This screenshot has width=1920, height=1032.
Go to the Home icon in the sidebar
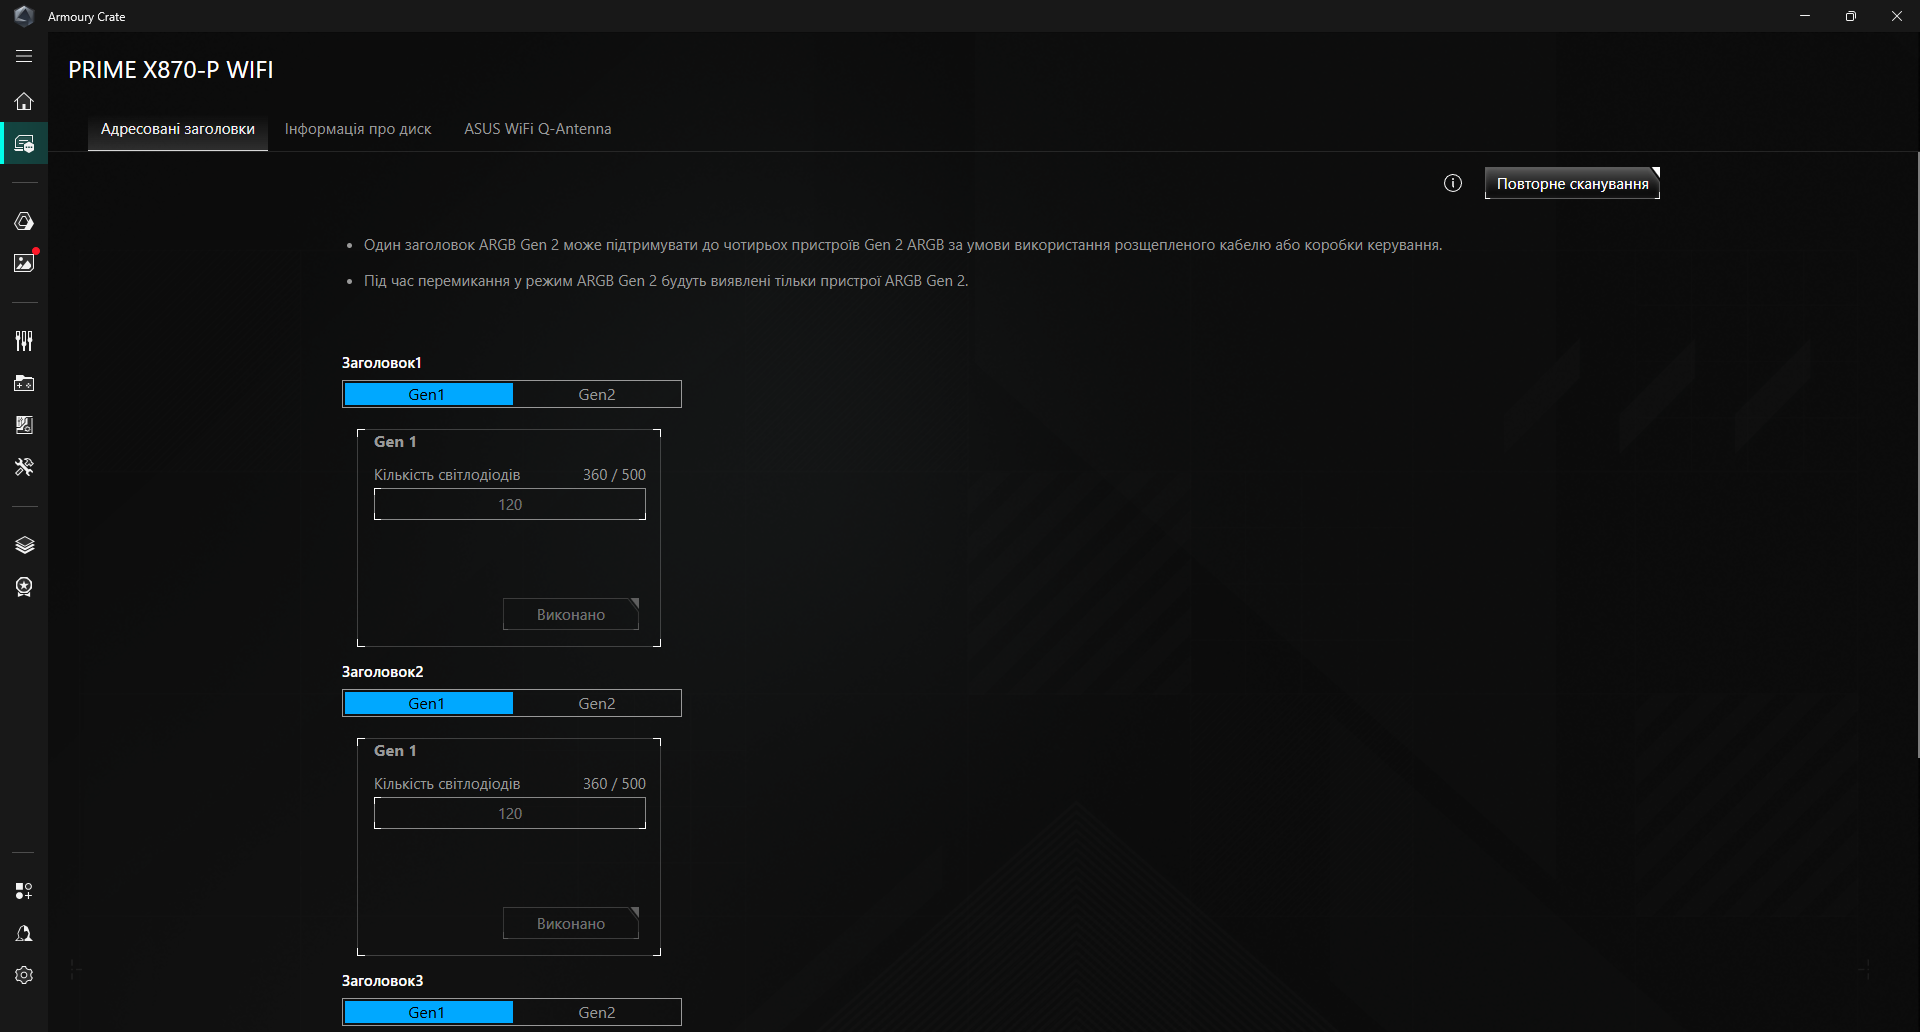point(24,101)
